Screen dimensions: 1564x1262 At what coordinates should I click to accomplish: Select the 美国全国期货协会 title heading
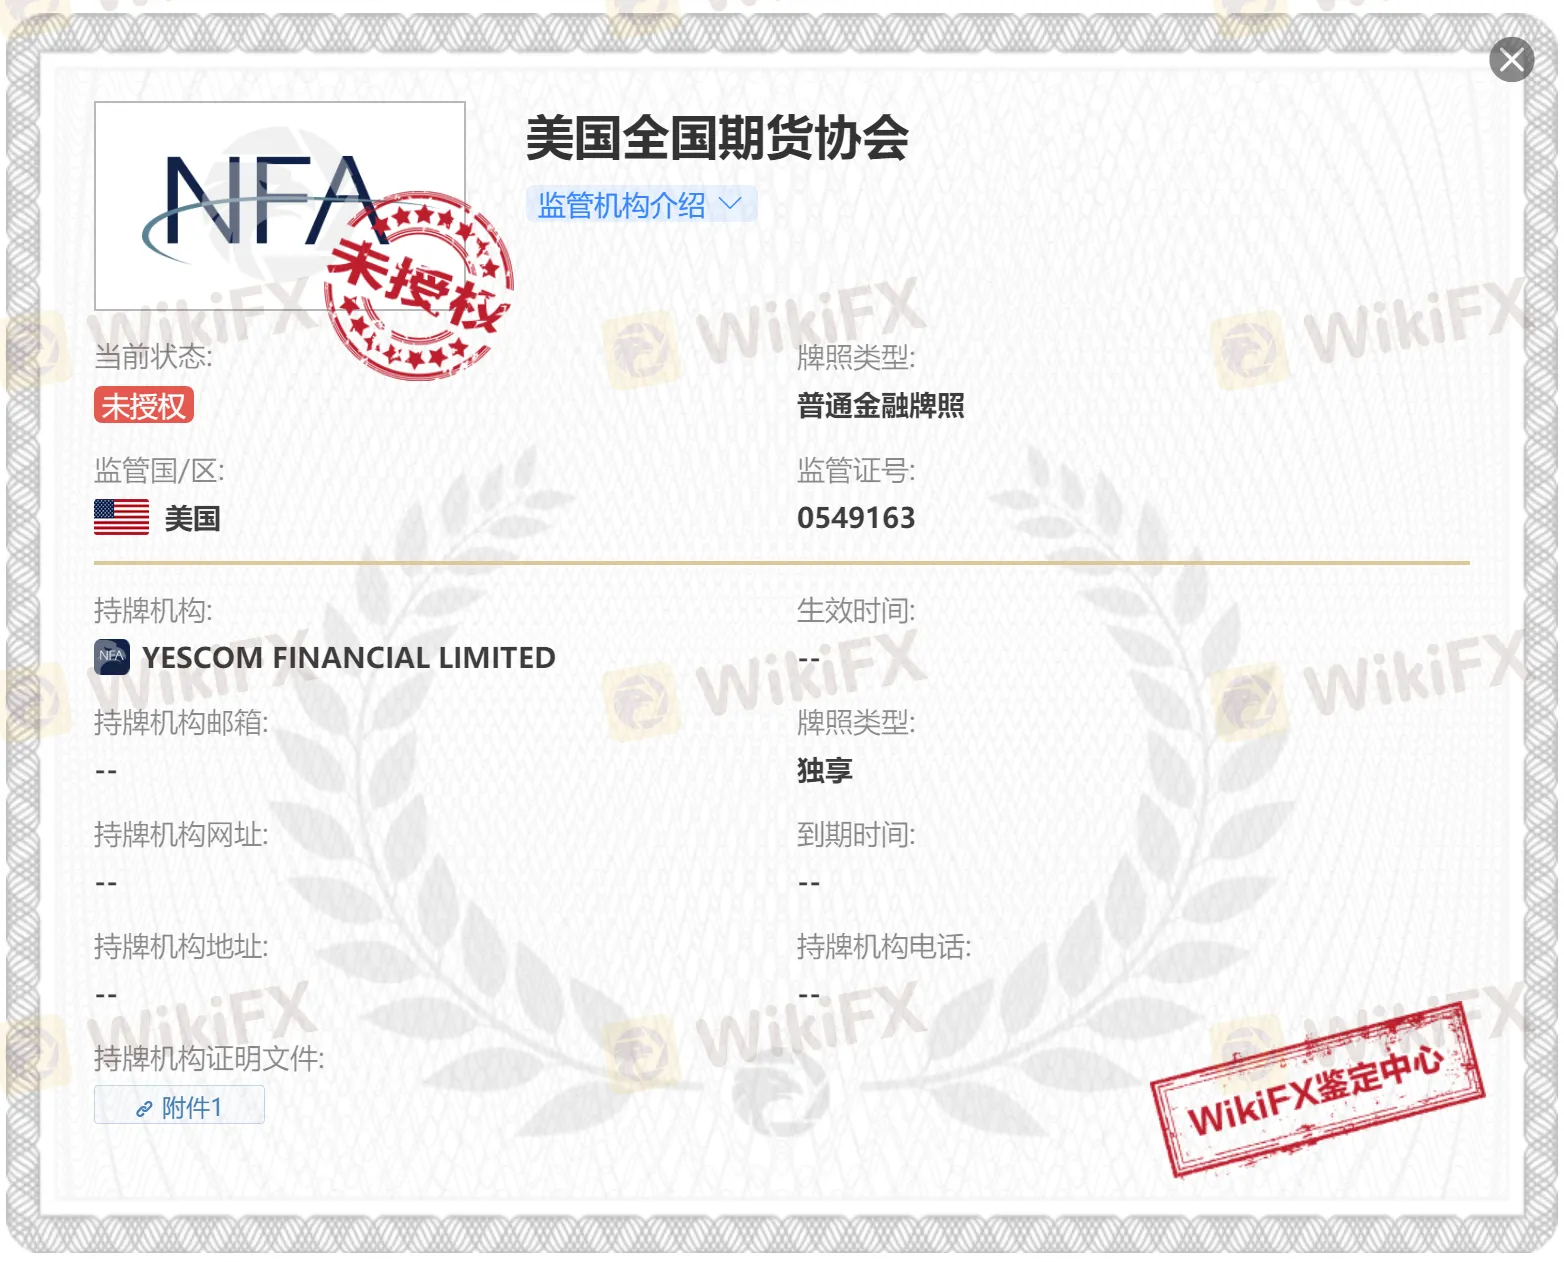pyautogui.click(x=716, y=140)
